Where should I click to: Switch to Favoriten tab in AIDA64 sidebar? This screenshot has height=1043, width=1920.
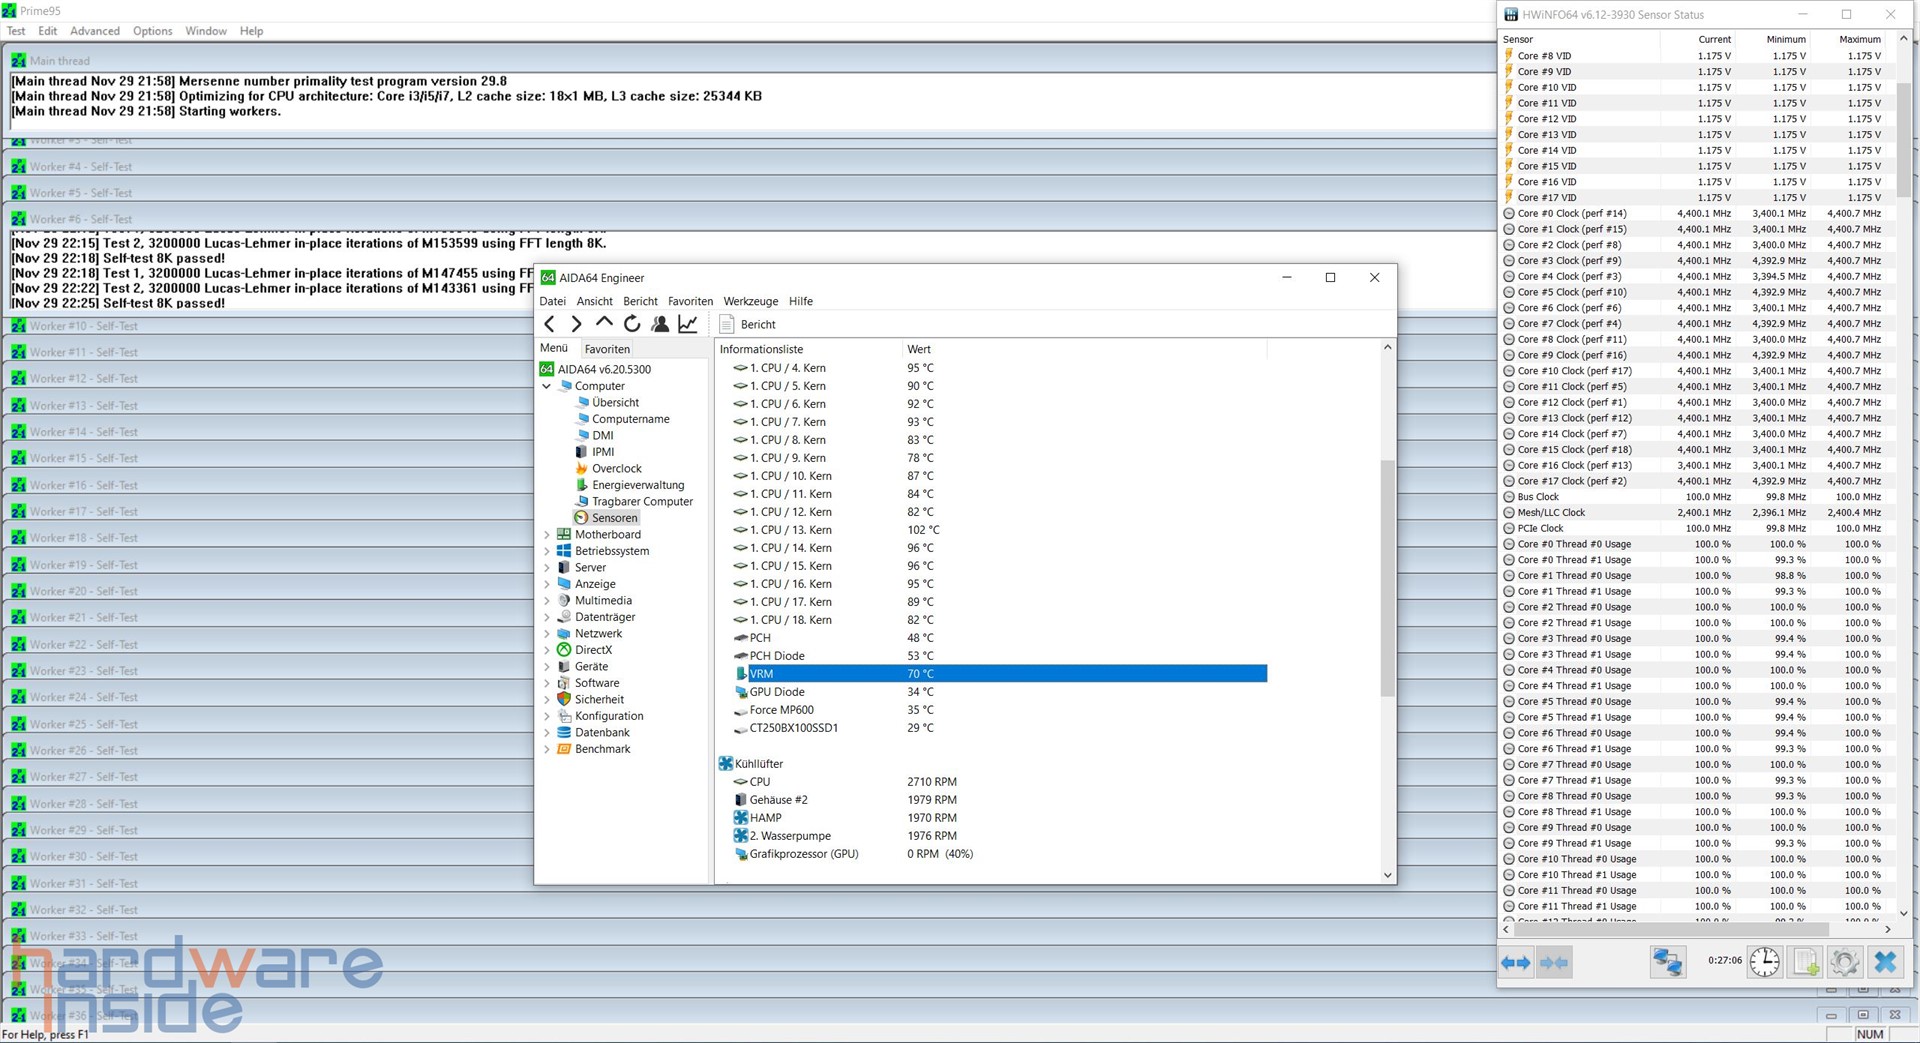(607, 349)
